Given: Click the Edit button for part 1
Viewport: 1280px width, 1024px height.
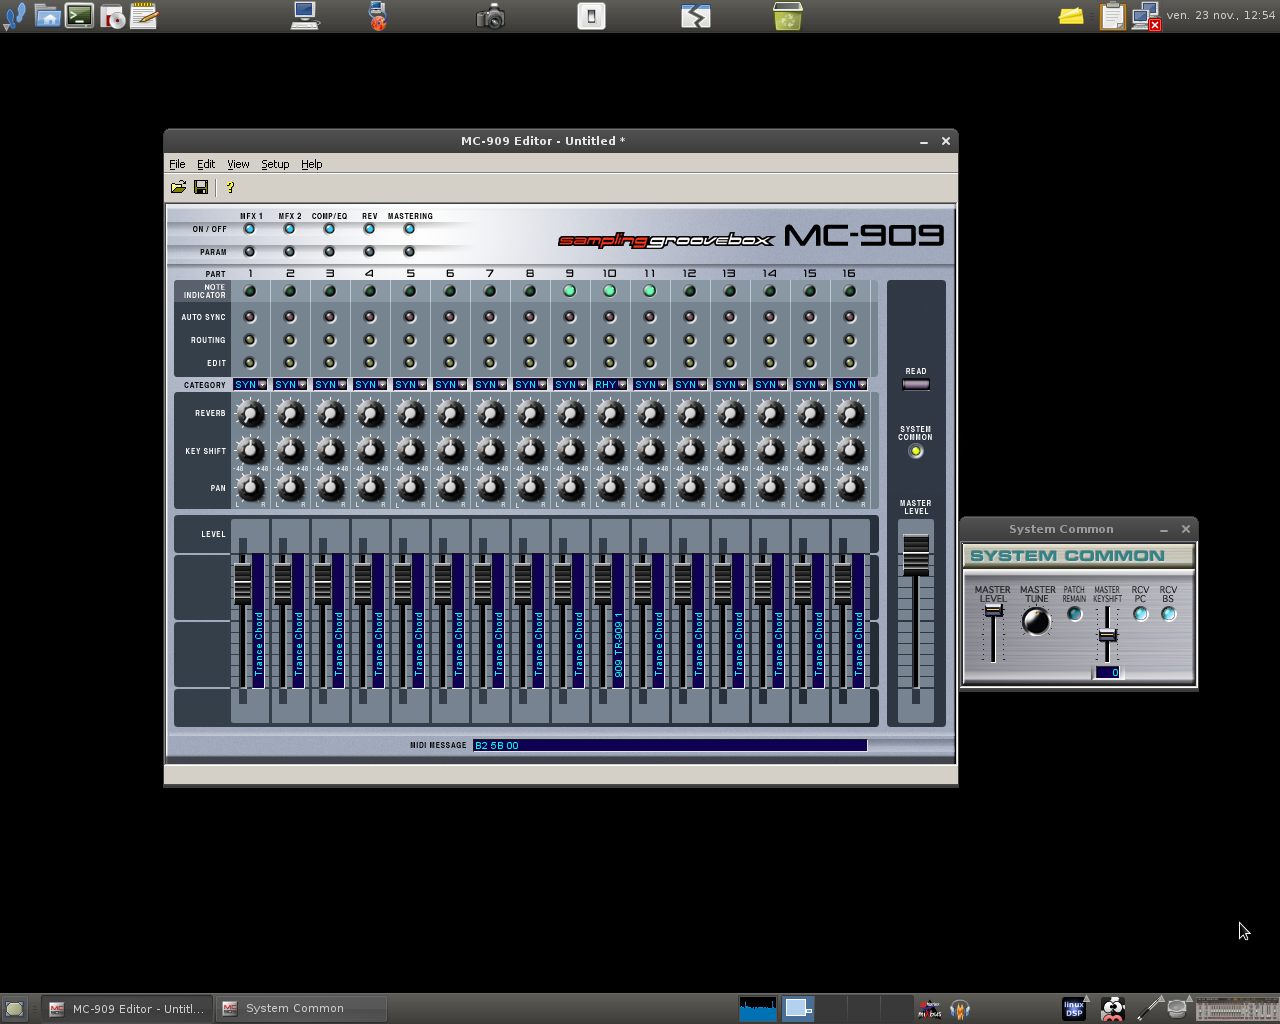Looking at the screenshot, I should coord(250,363).
